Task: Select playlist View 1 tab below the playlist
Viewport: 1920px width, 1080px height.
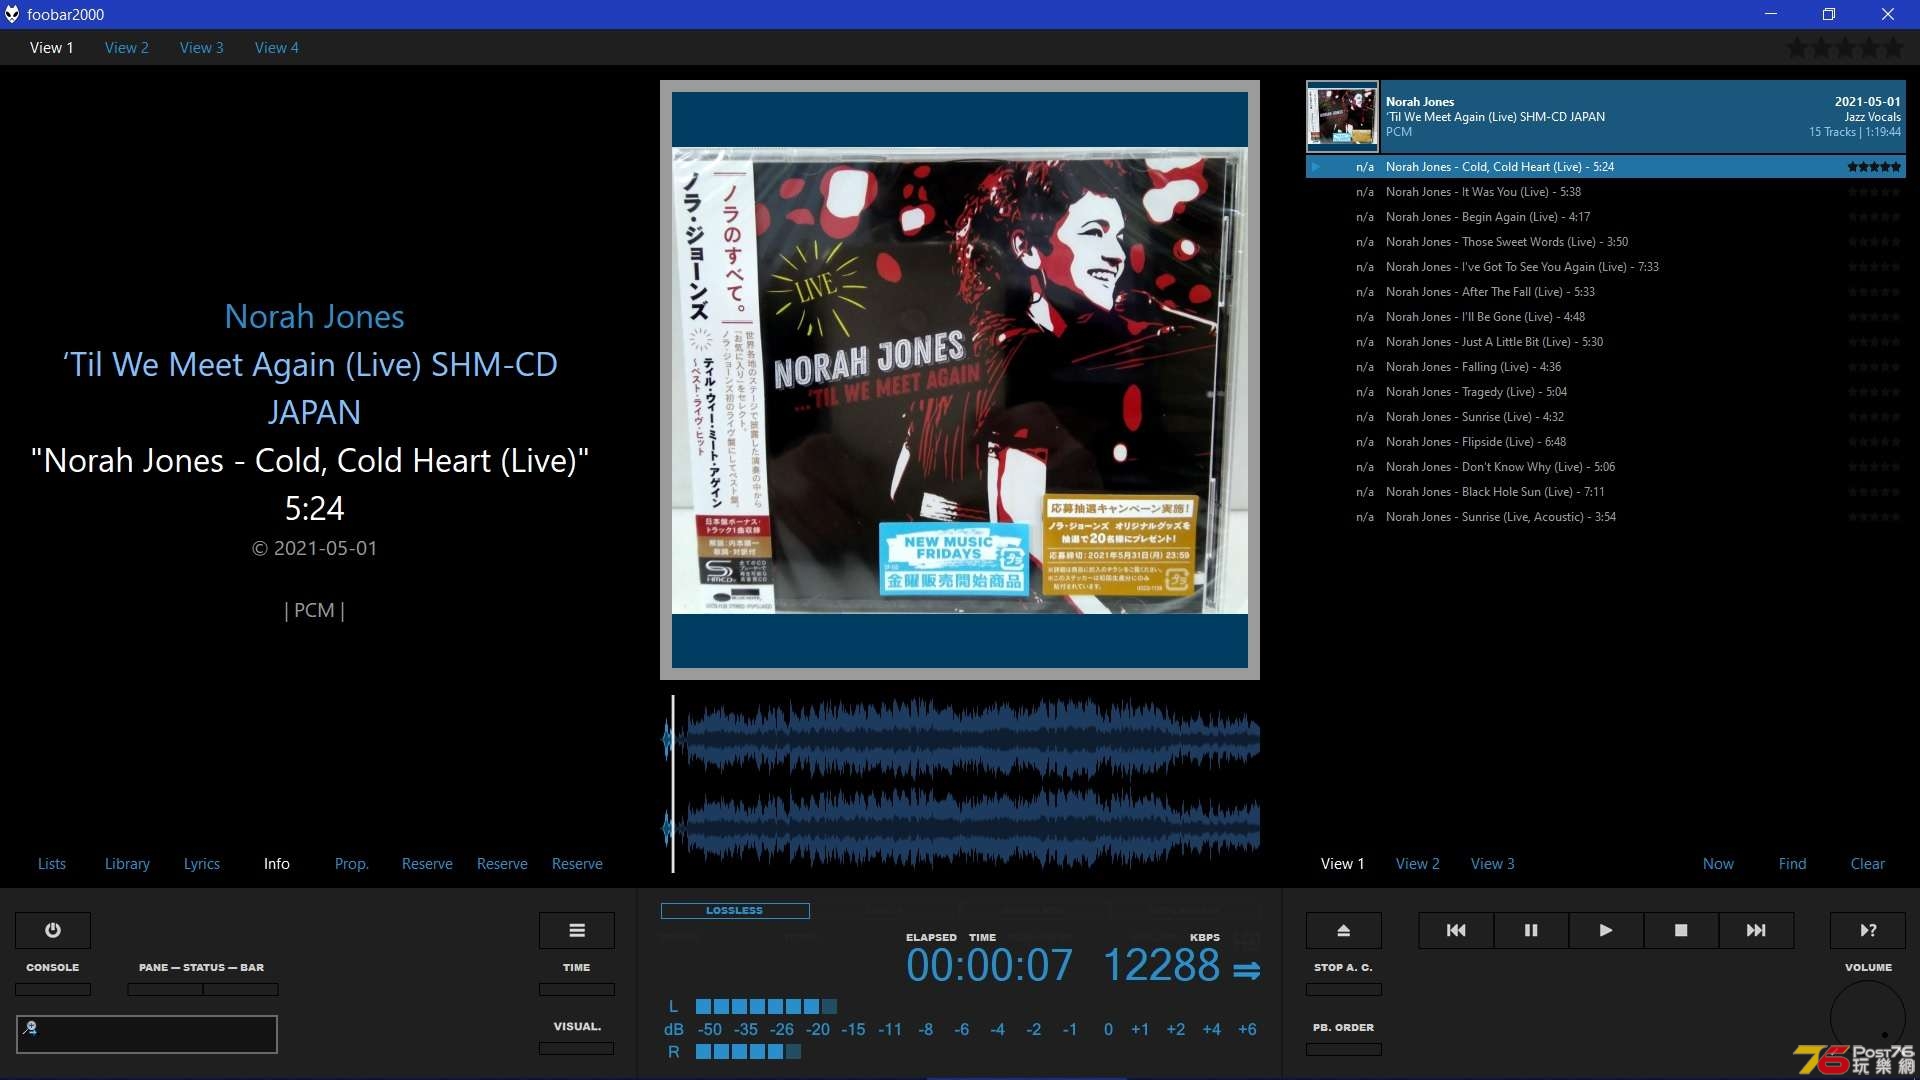Action: [1343, 864]
